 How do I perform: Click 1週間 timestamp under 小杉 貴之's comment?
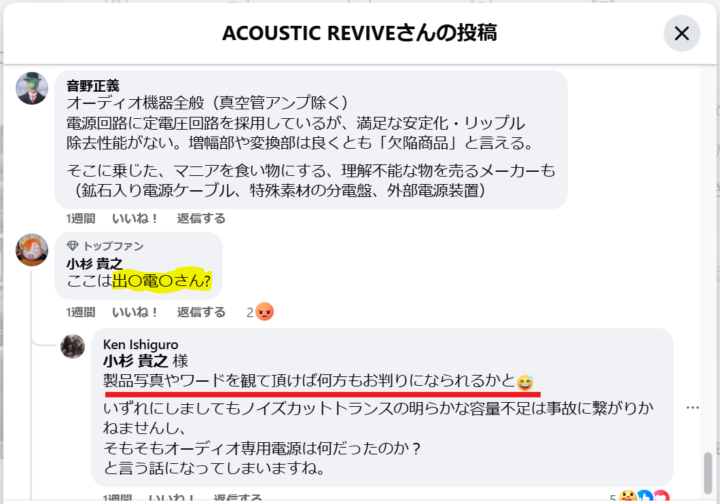81,312
